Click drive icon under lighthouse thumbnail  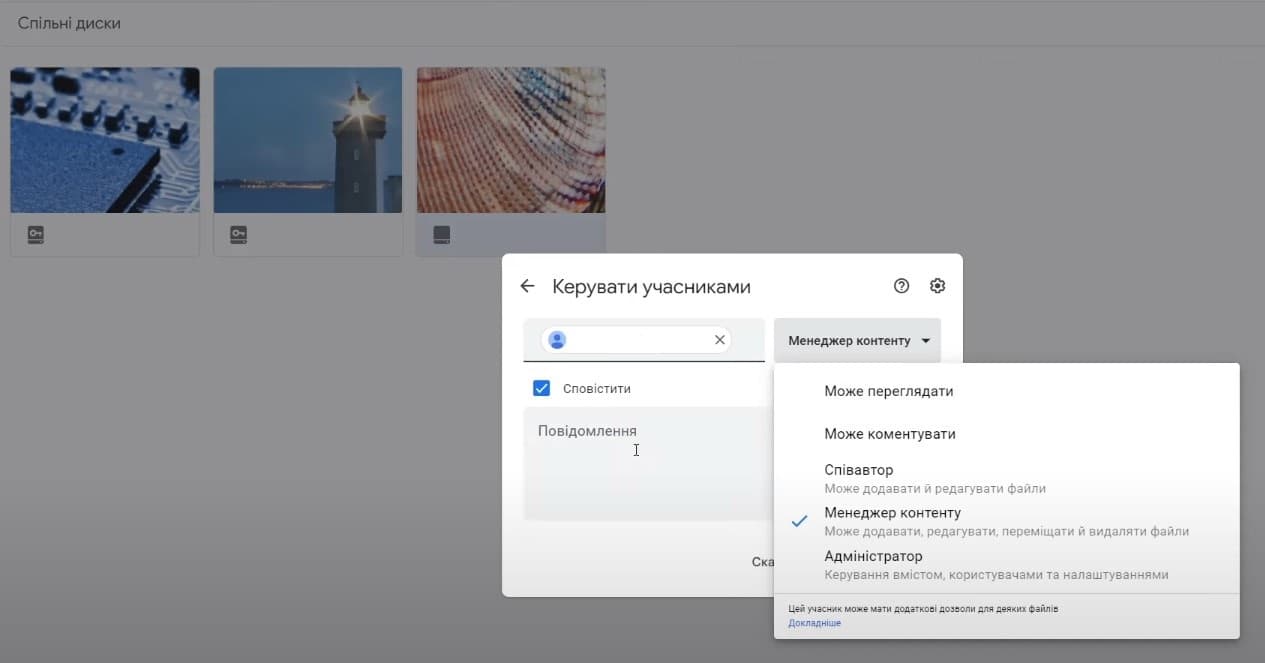coord(238,235)
